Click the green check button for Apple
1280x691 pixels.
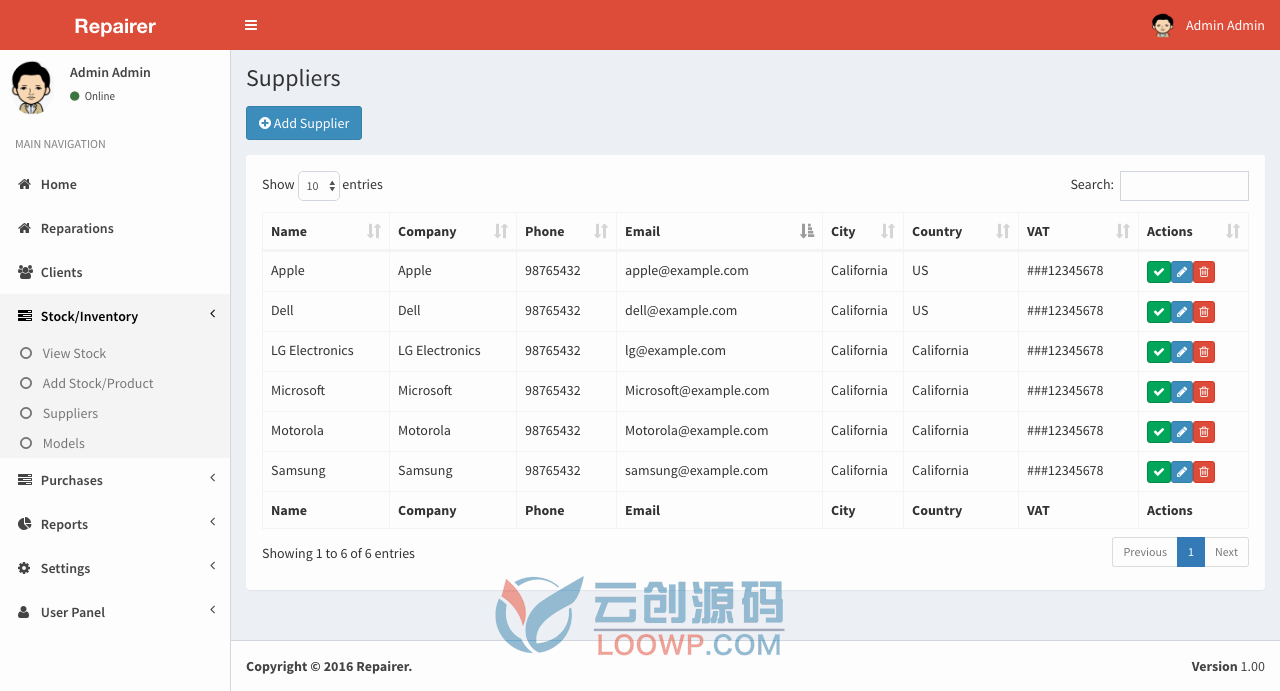1158,272
